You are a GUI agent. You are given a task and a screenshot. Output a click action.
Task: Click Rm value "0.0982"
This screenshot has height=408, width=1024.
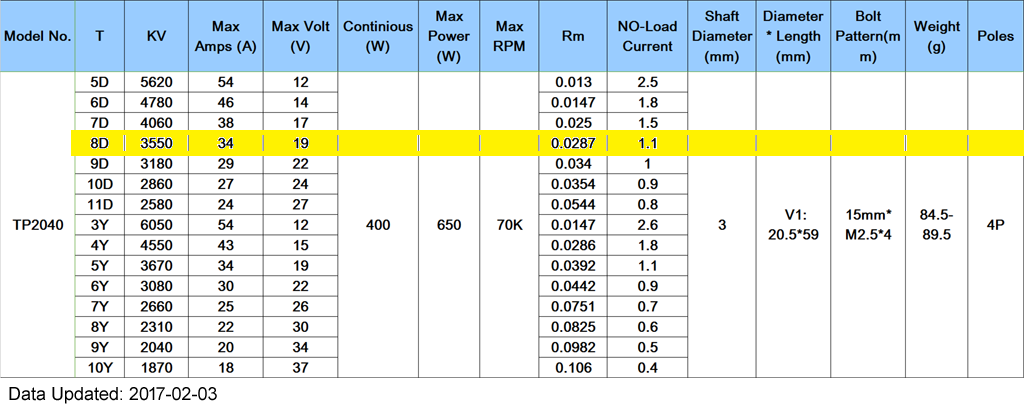tap(572, 347)
